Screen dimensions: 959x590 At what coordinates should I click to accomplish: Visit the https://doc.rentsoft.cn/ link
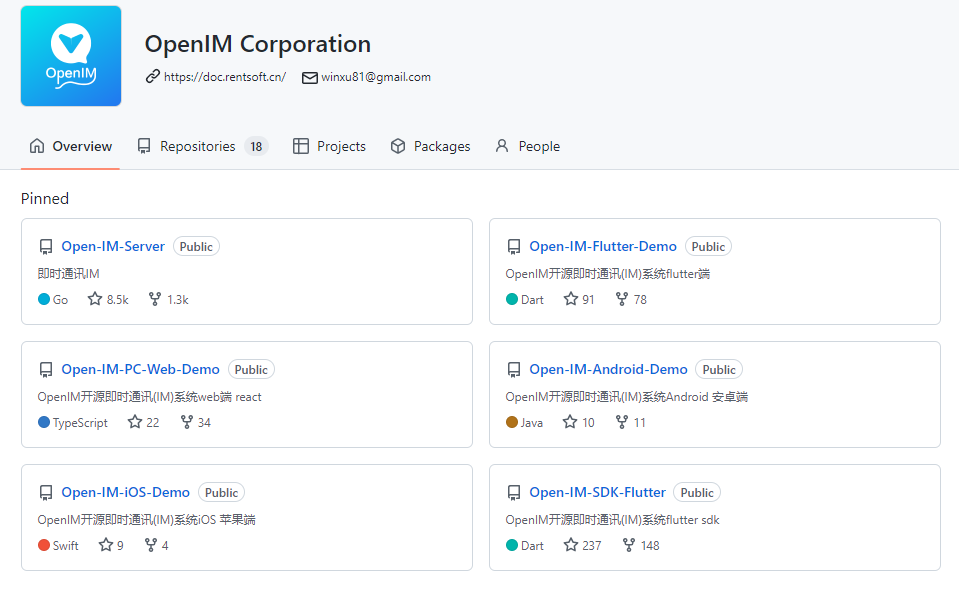(x=224, y=77)
